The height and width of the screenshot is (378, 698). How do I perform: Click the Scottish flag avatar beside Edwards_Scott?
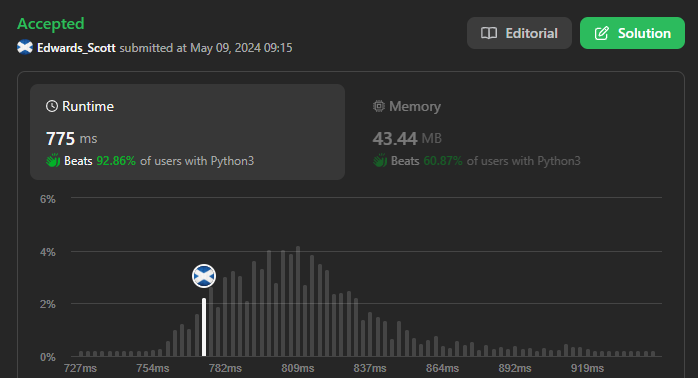(x=25, y=47)
